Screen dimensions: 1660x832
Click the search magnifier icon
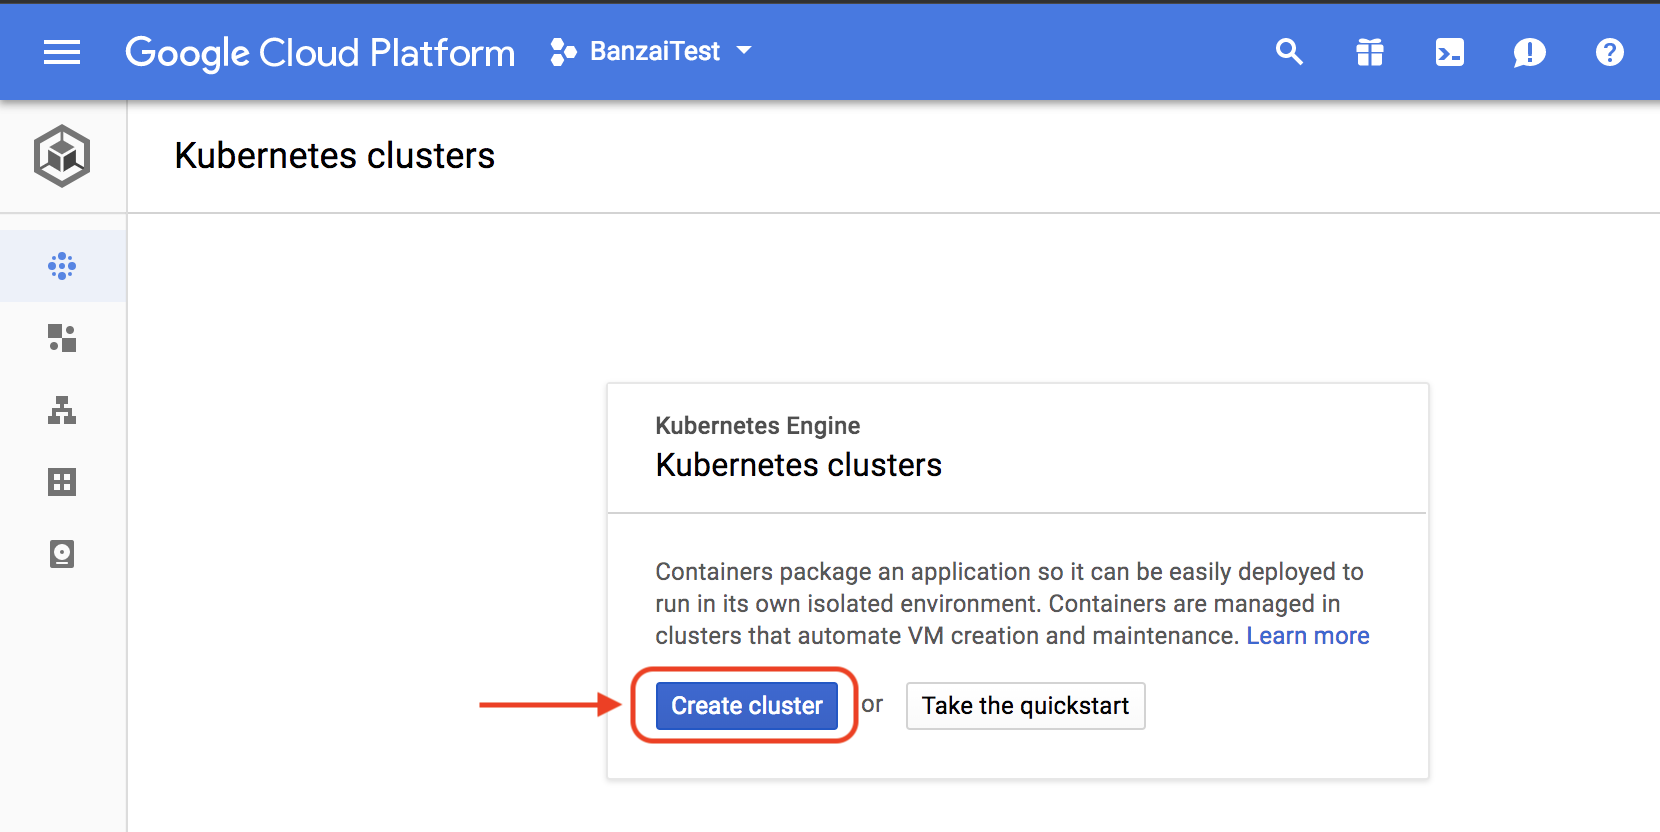tap(1289, 52)
